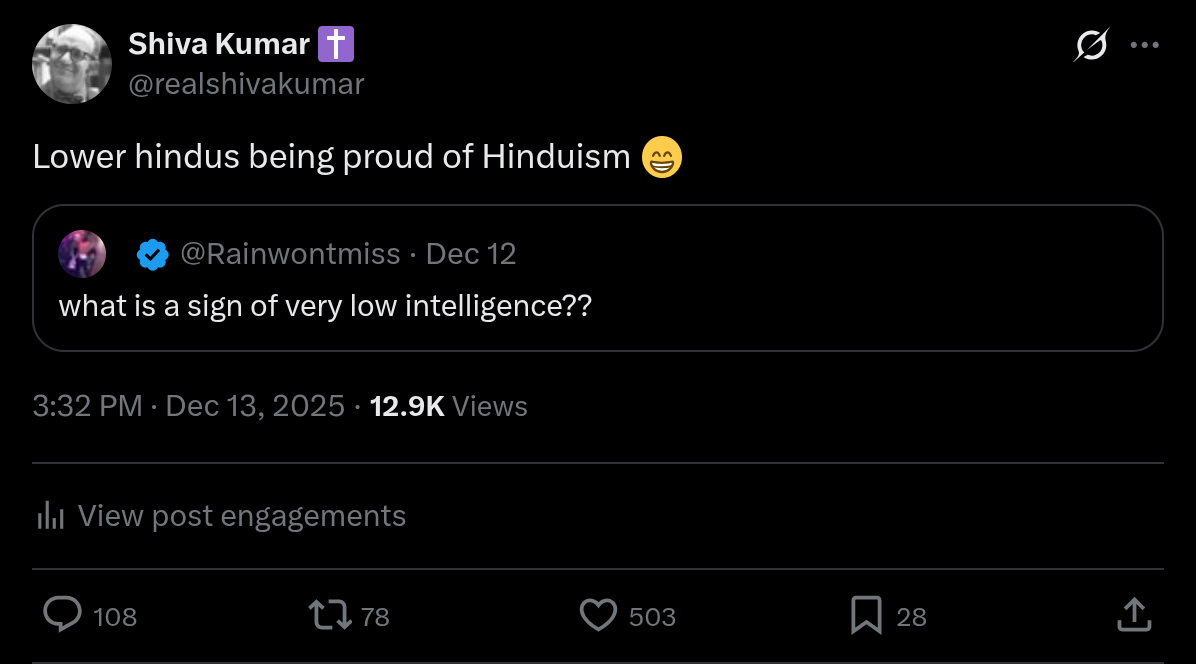Click the Dec 12 date on the quoted post
Viewport: 1196px width, 664px height.
[x=471, y=254]
